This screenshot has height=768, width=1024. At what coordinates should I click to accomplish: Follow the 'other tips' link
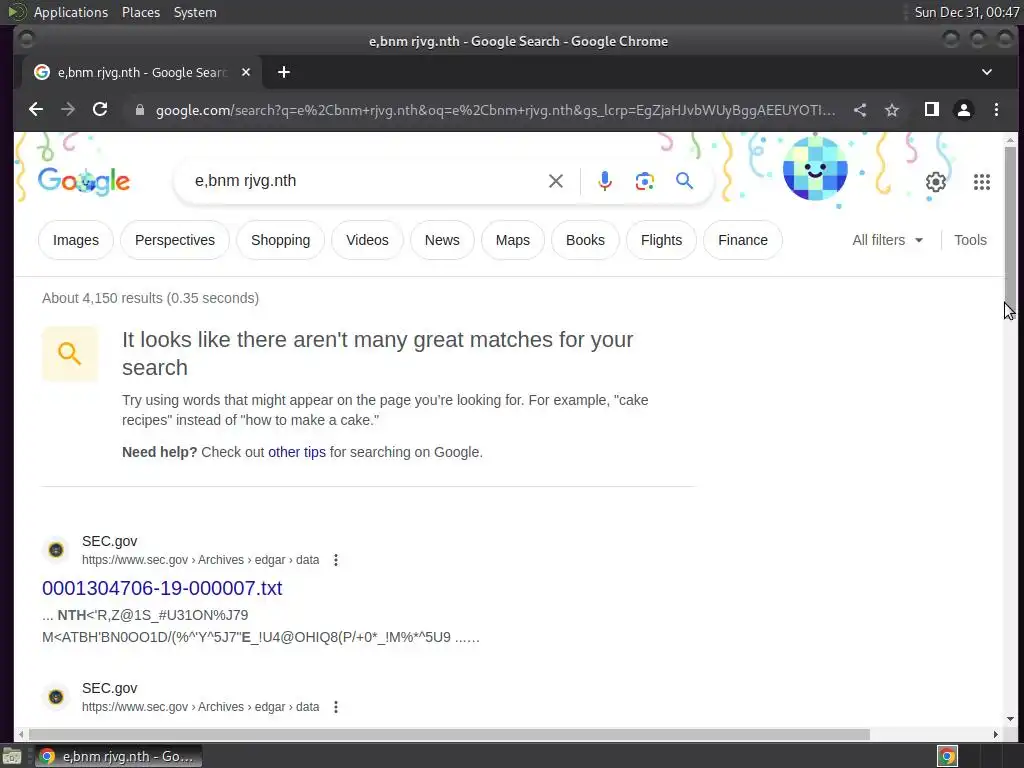click(x=296, y=452)
